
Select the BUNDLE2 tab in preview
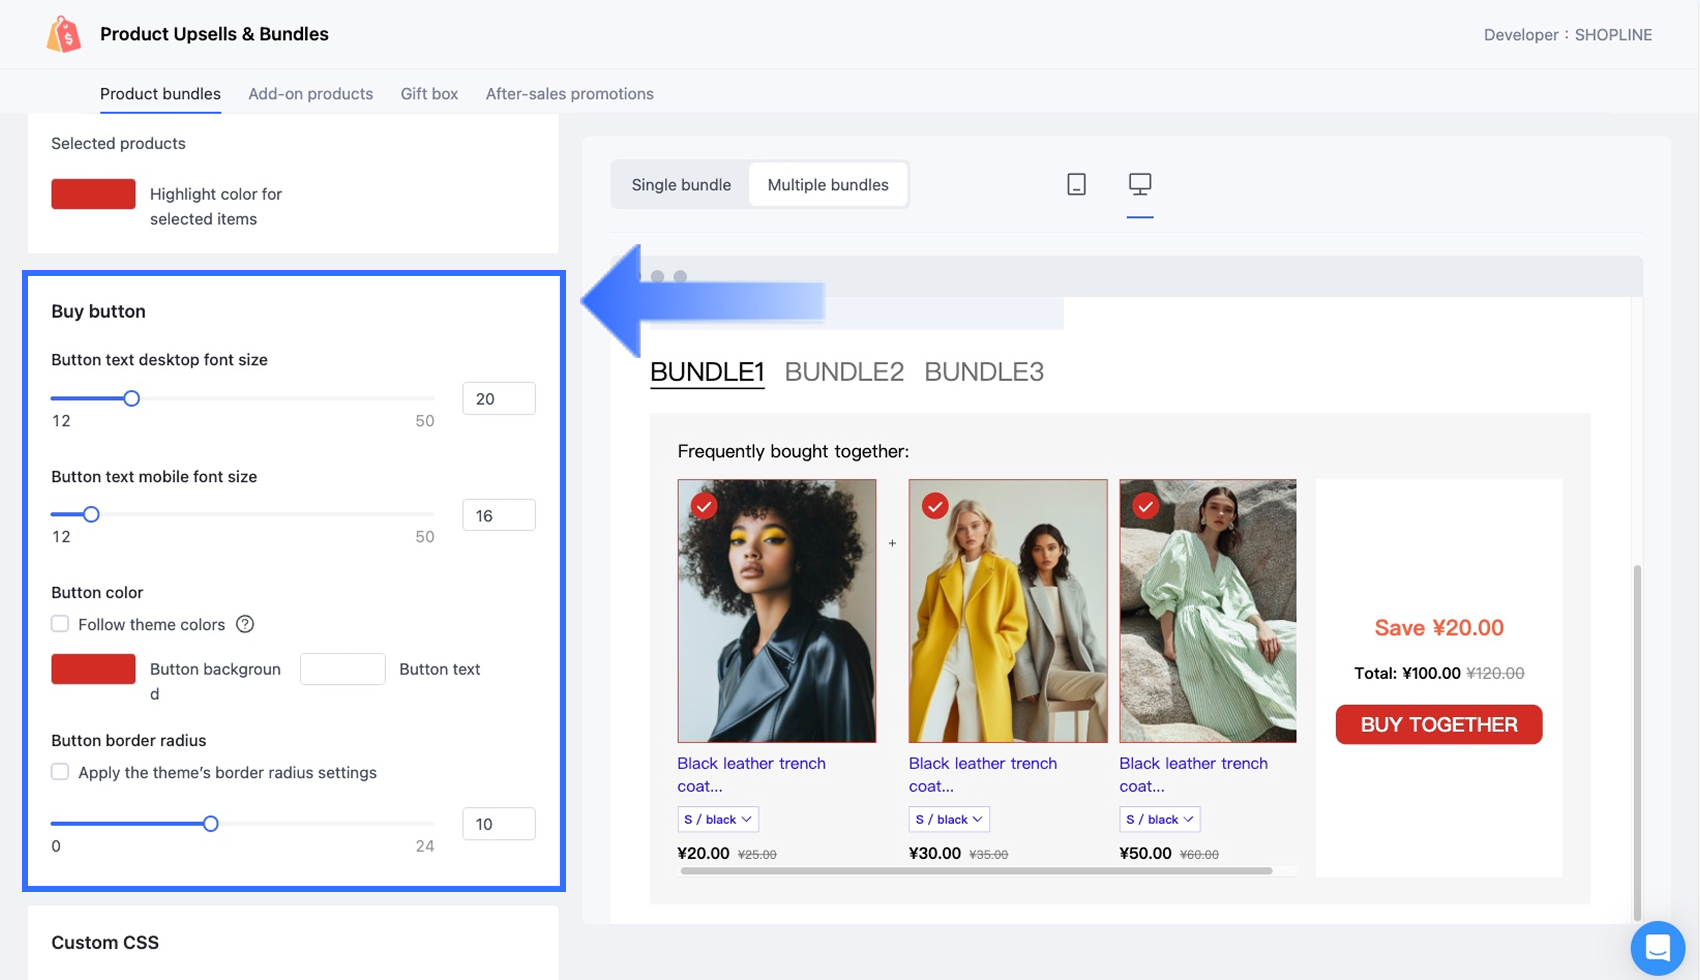[844, 372]
